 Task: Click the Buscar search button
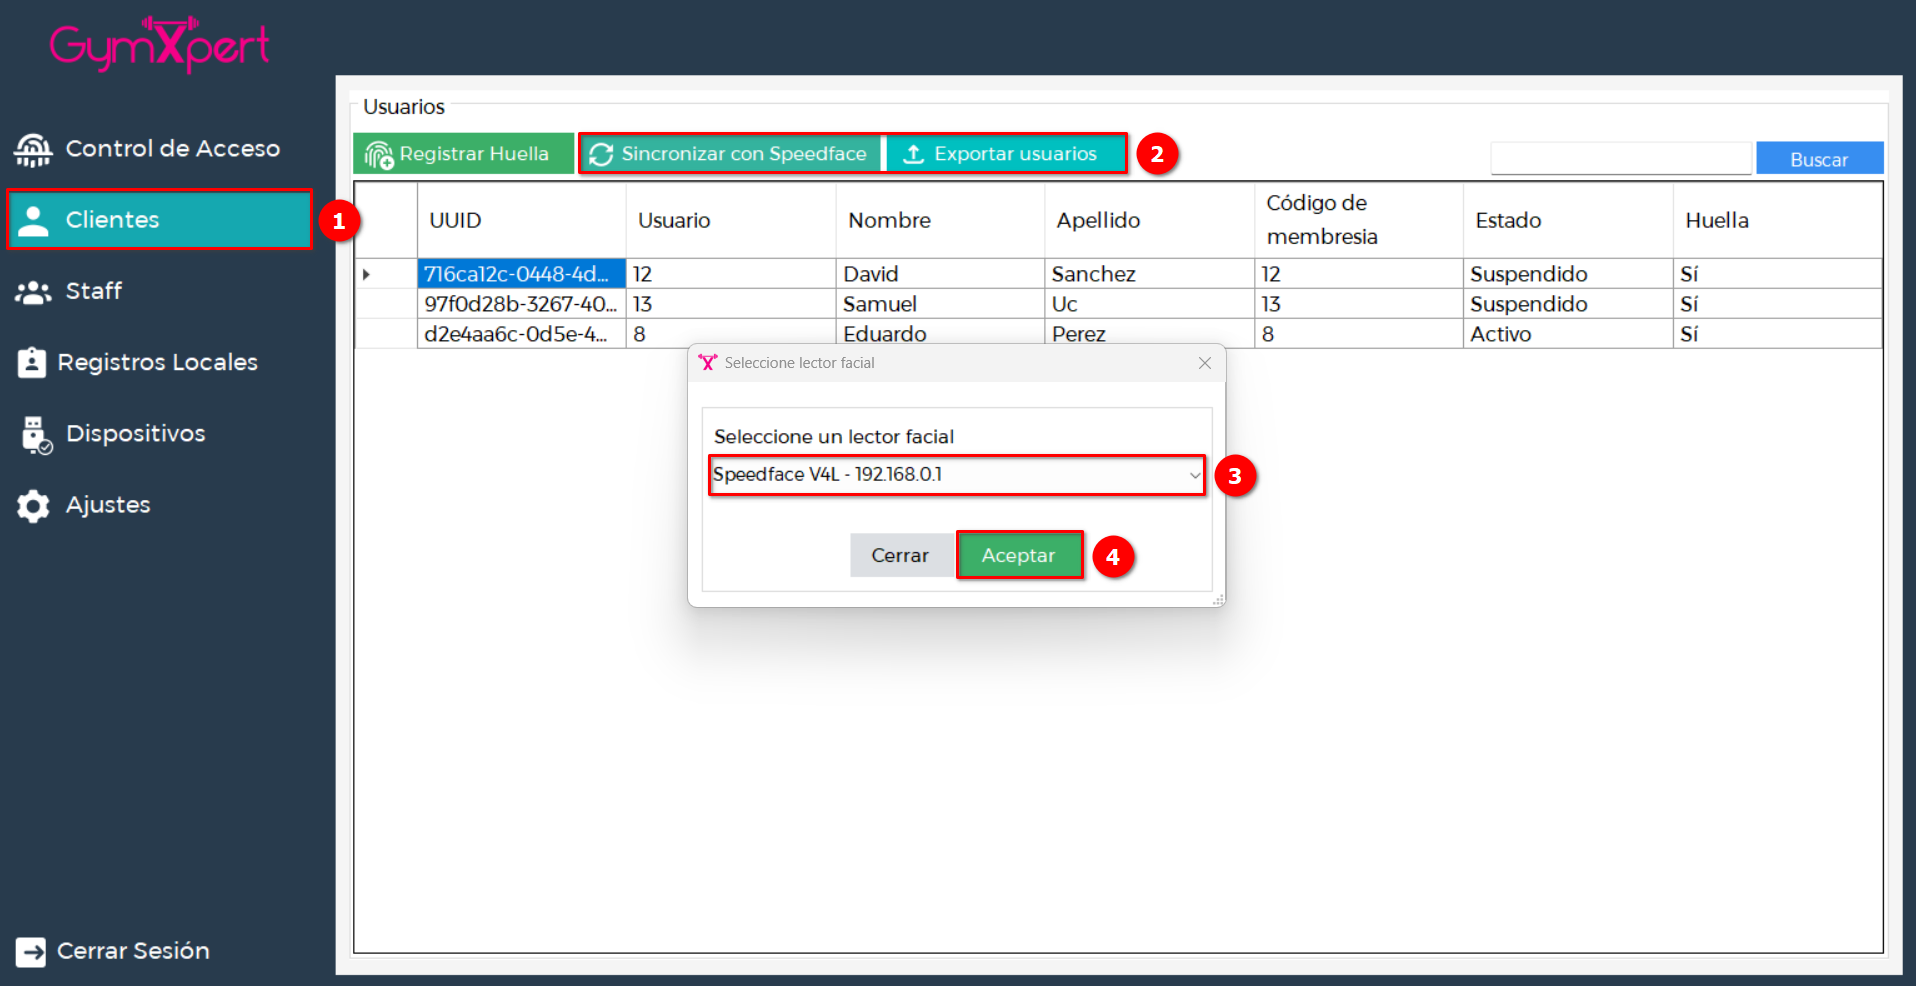[x=1818, y=159]
